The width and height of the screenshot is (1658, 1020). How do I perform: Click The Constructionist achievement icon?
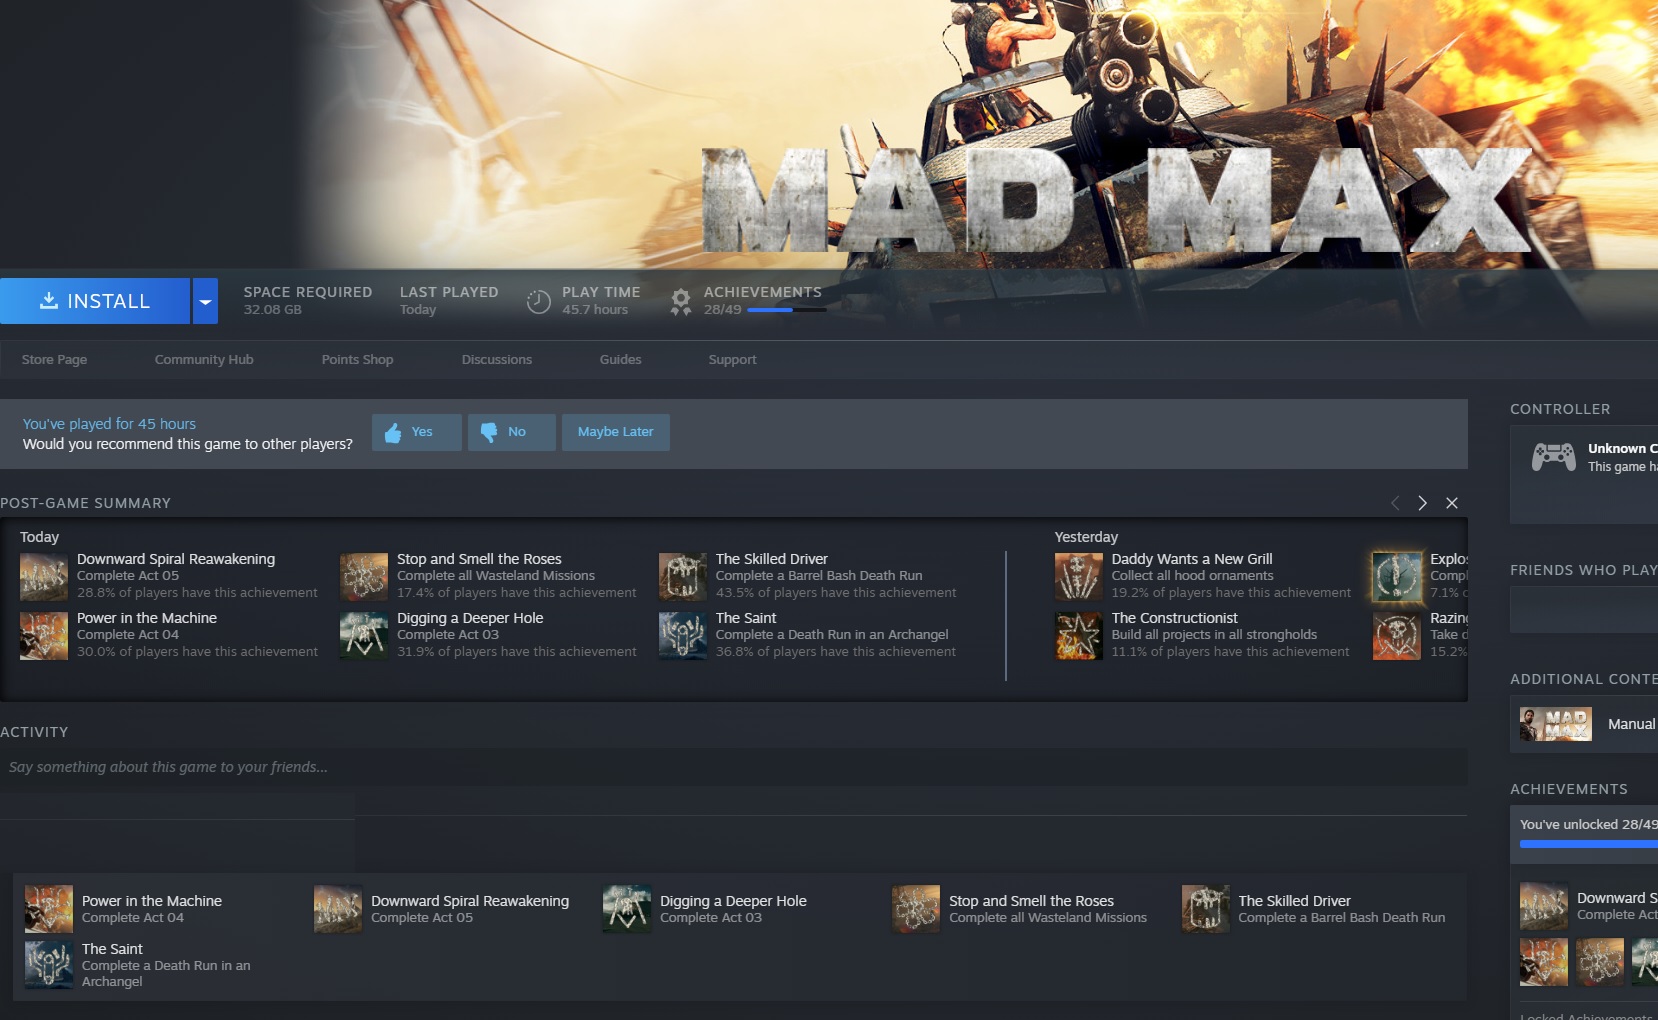click(x=1079, y=635)
